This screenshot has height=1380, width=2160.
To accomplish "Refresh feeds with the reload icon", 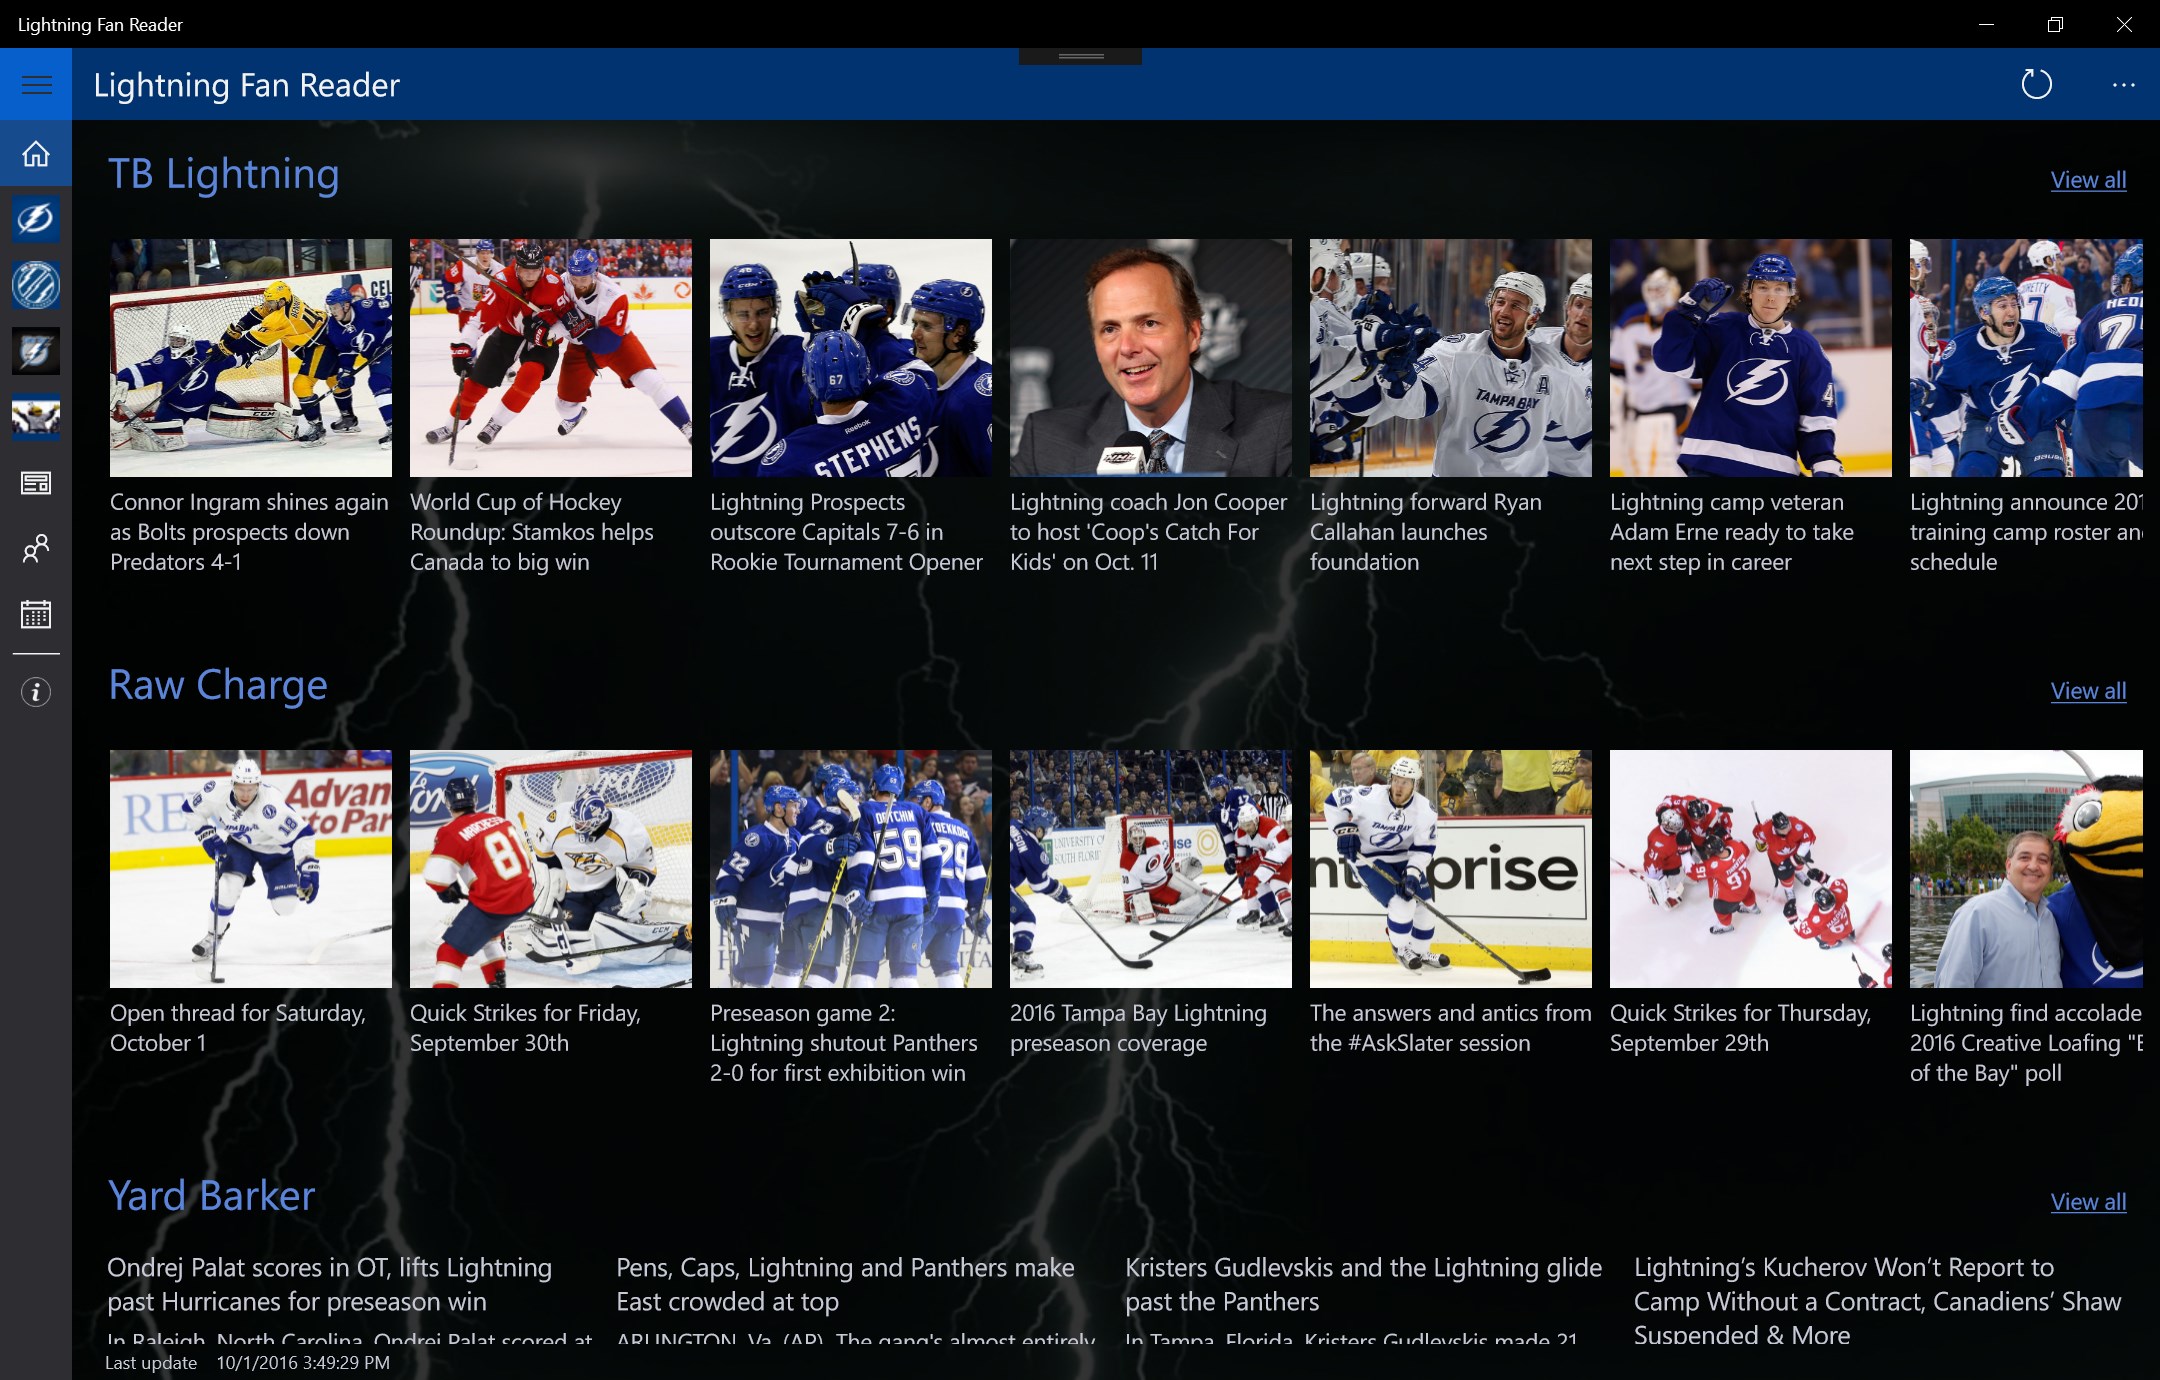I will click(2036, 85).
